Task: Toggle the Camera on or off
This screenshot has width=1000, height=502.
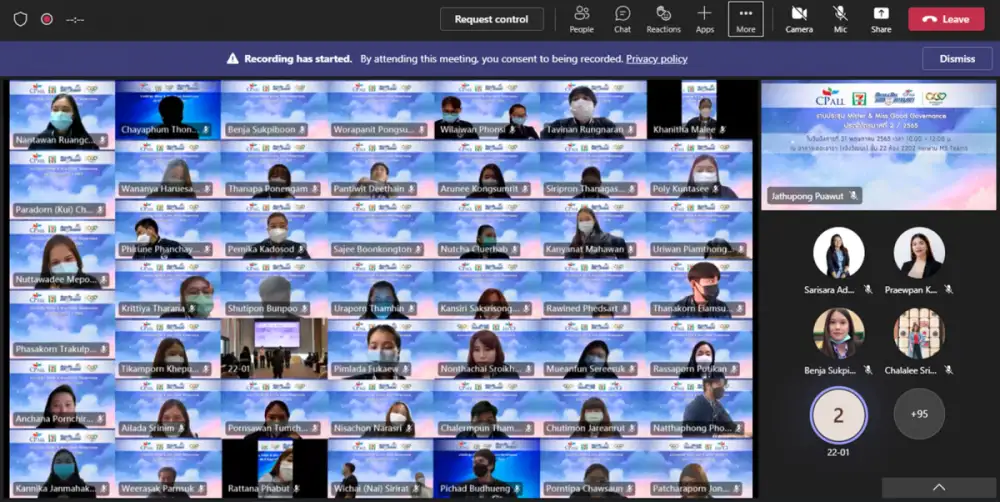Action: [799, 19]
